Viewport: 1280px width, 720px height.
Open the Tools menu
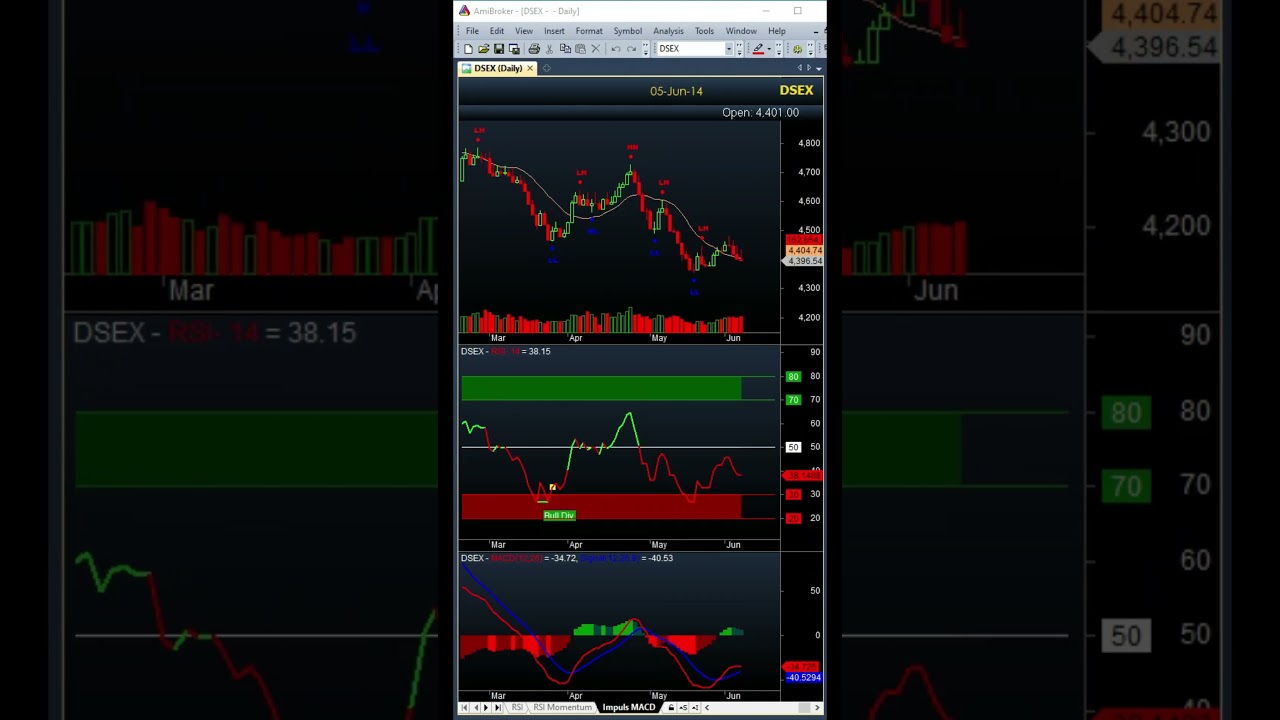pos(705,31)
